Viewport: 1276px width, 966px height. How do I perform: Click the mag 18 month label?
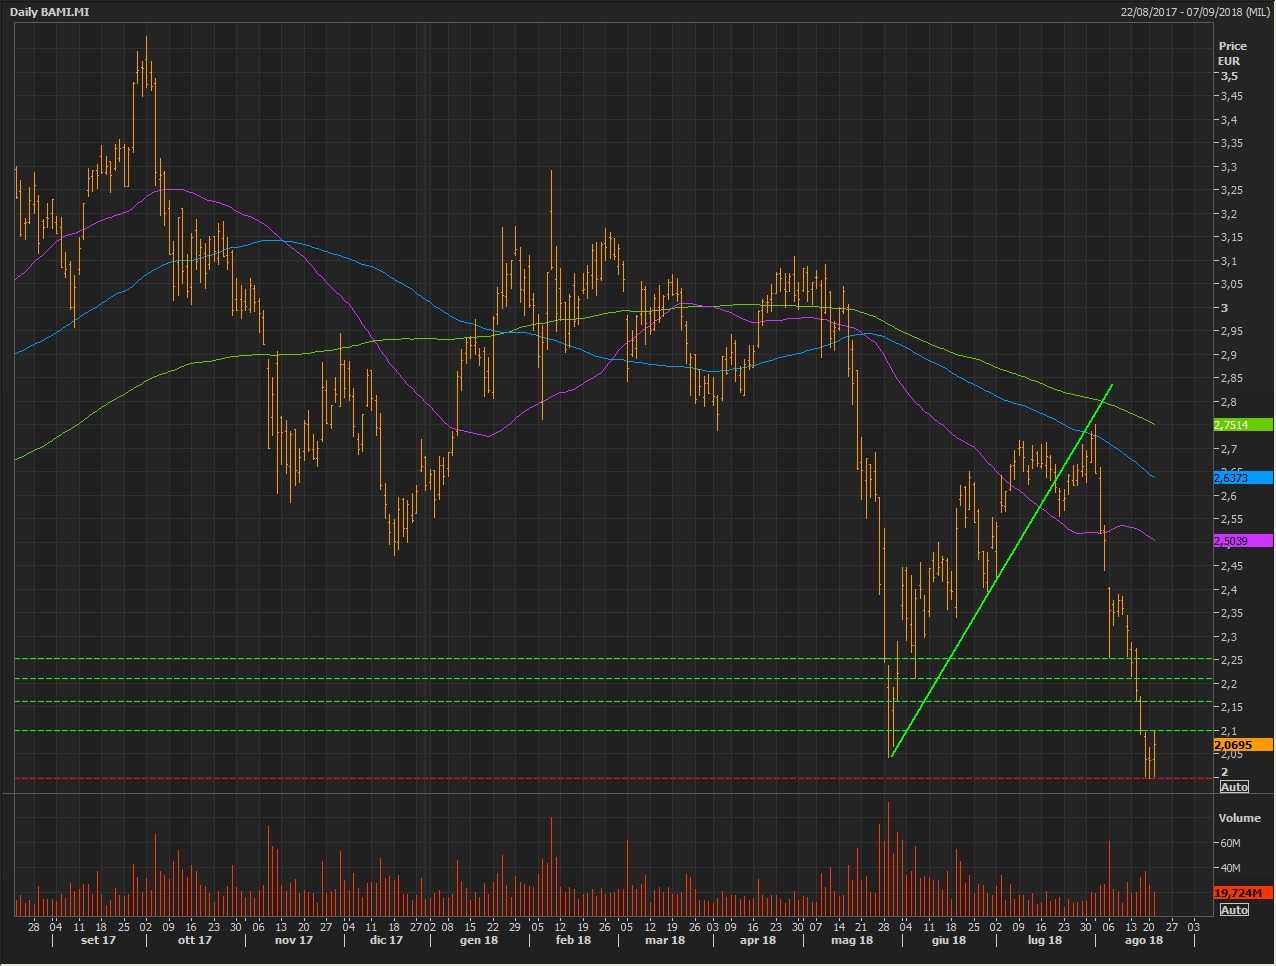(852, 940)
